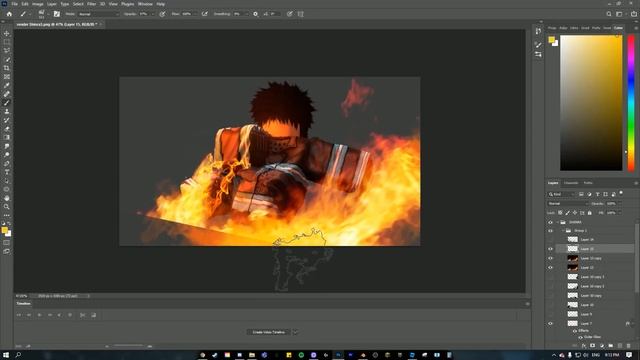Image resolution: width=640 pixels, height=360 pixels.
Task: Click the taskbar search icon
Action: click(x=18, y=355)
